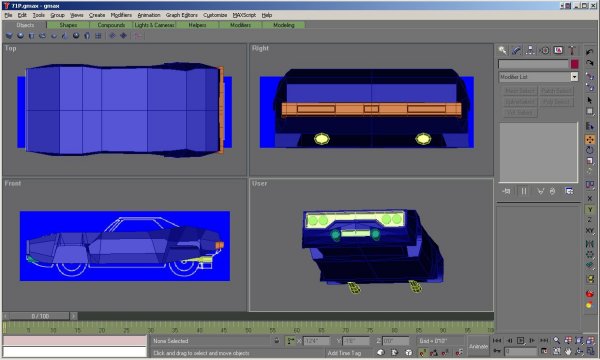Screen dimensions: 600x360
Task: Switch to the Shapes tab
Action: tap(68, 25)
